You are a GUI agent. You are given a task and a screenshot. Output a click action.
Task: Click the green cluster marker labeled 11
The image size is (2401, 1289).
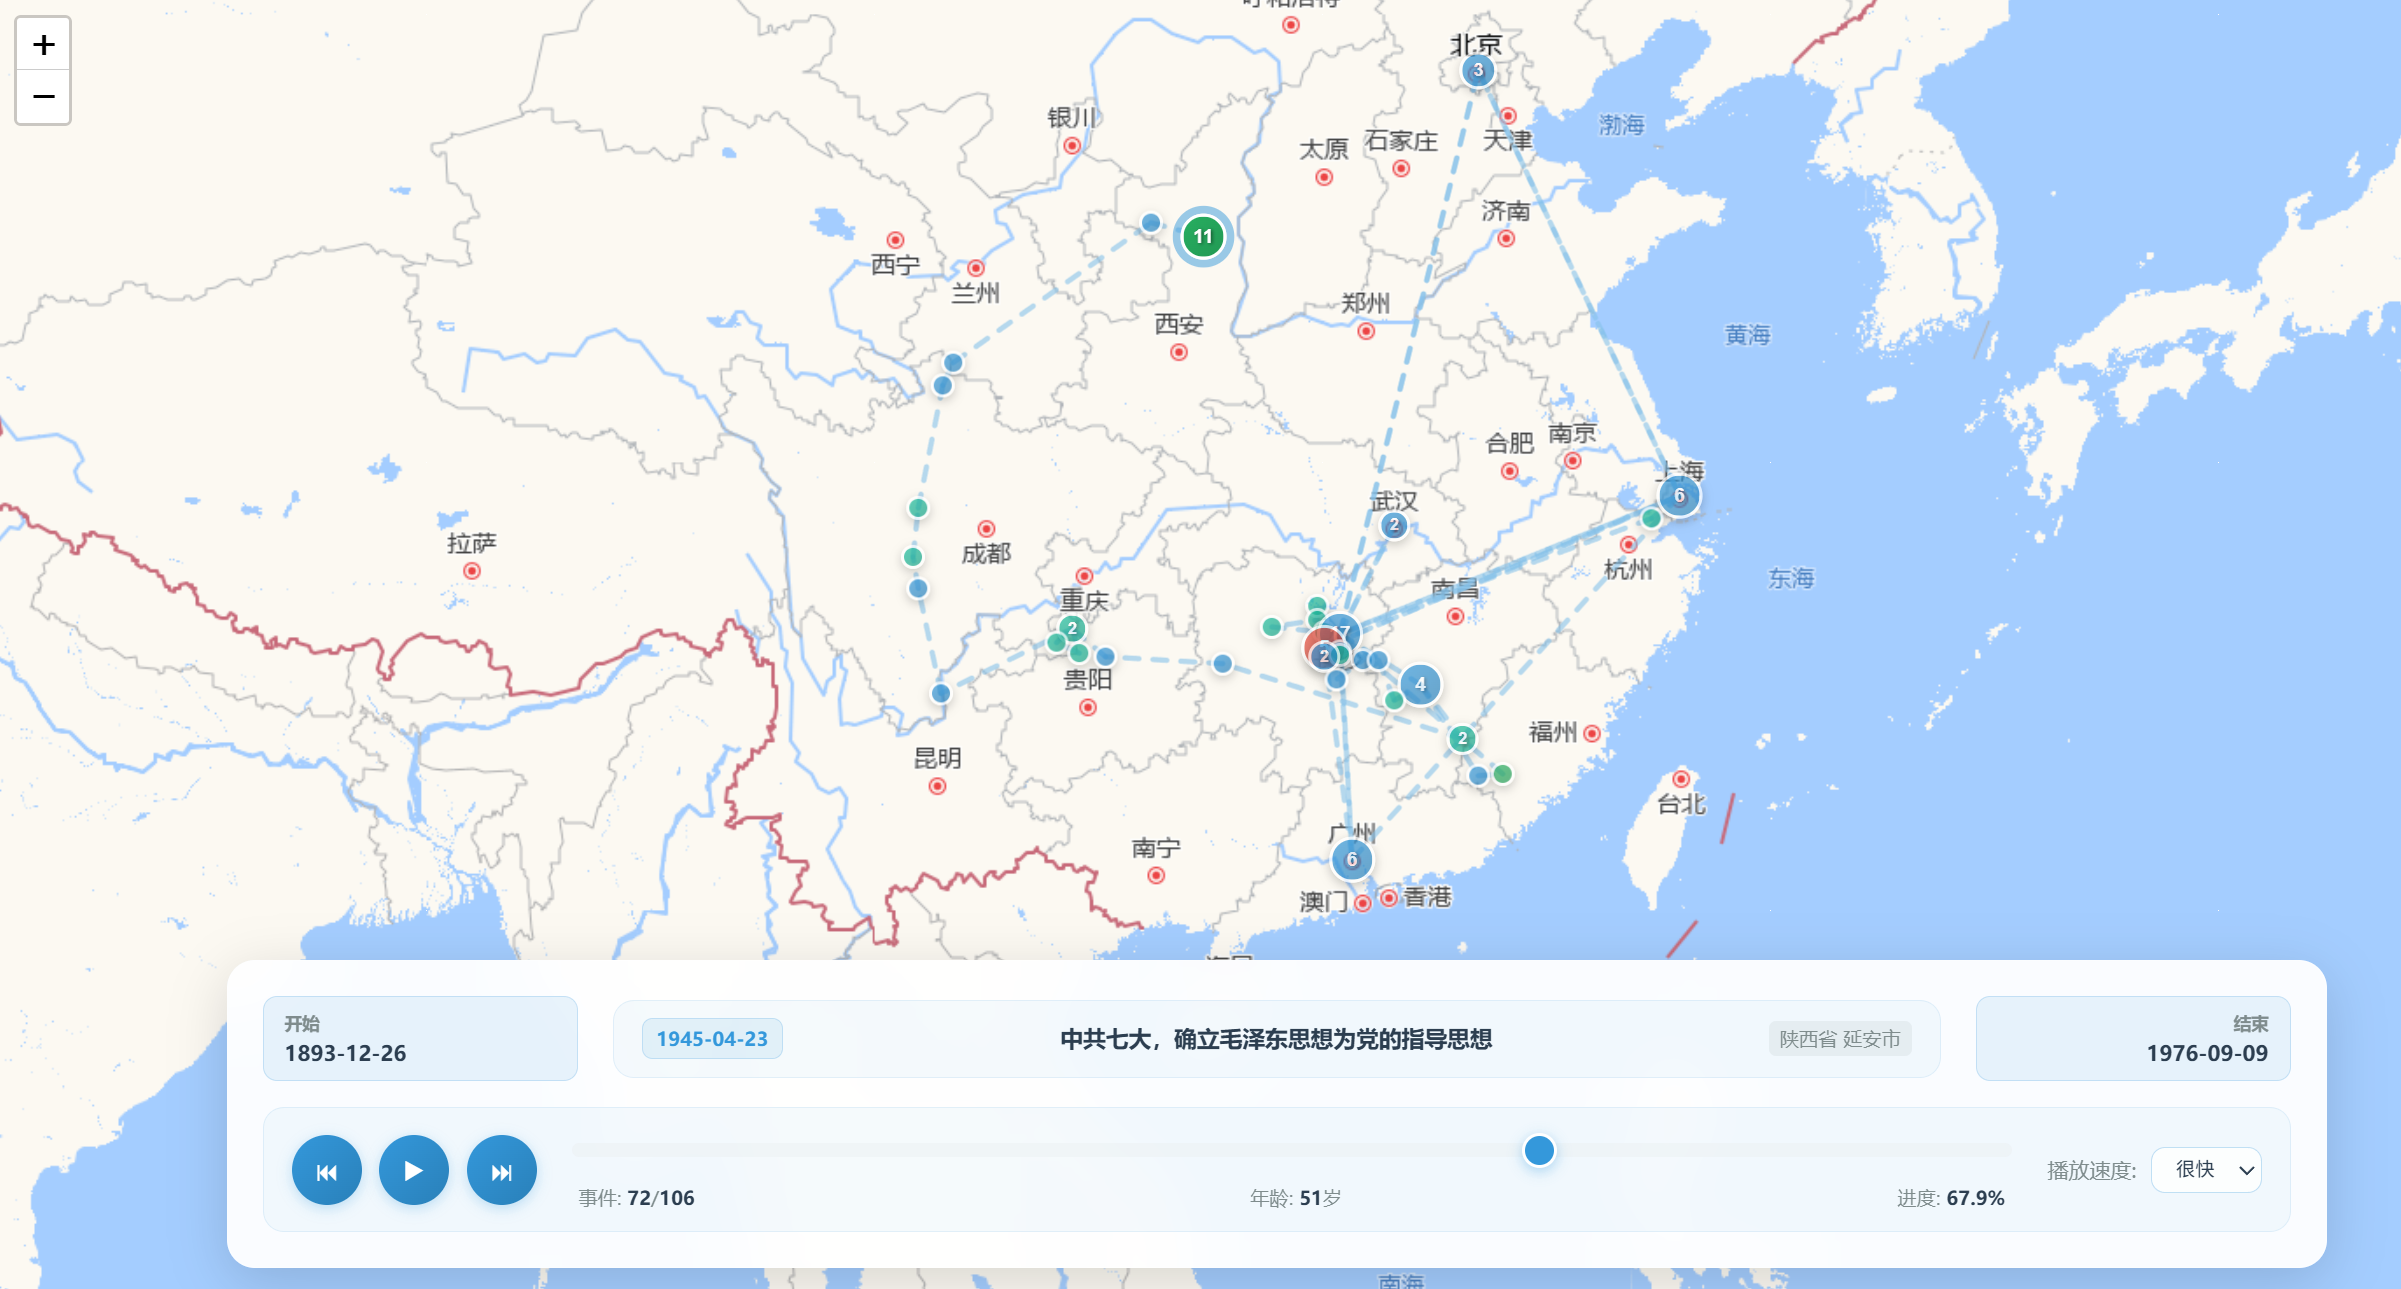[x=1202, y=237]
